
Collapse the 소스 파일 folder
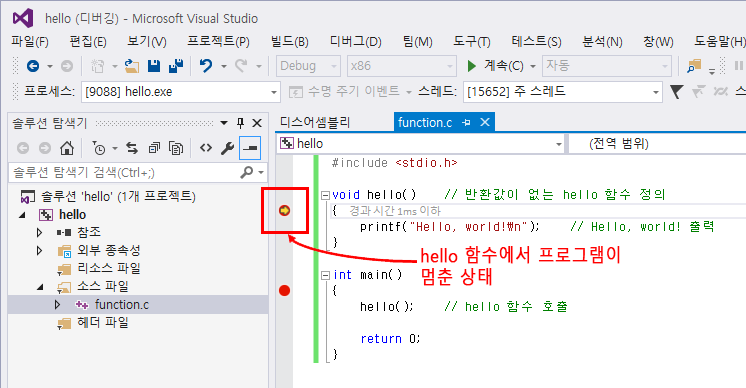[x=40, y=287]
